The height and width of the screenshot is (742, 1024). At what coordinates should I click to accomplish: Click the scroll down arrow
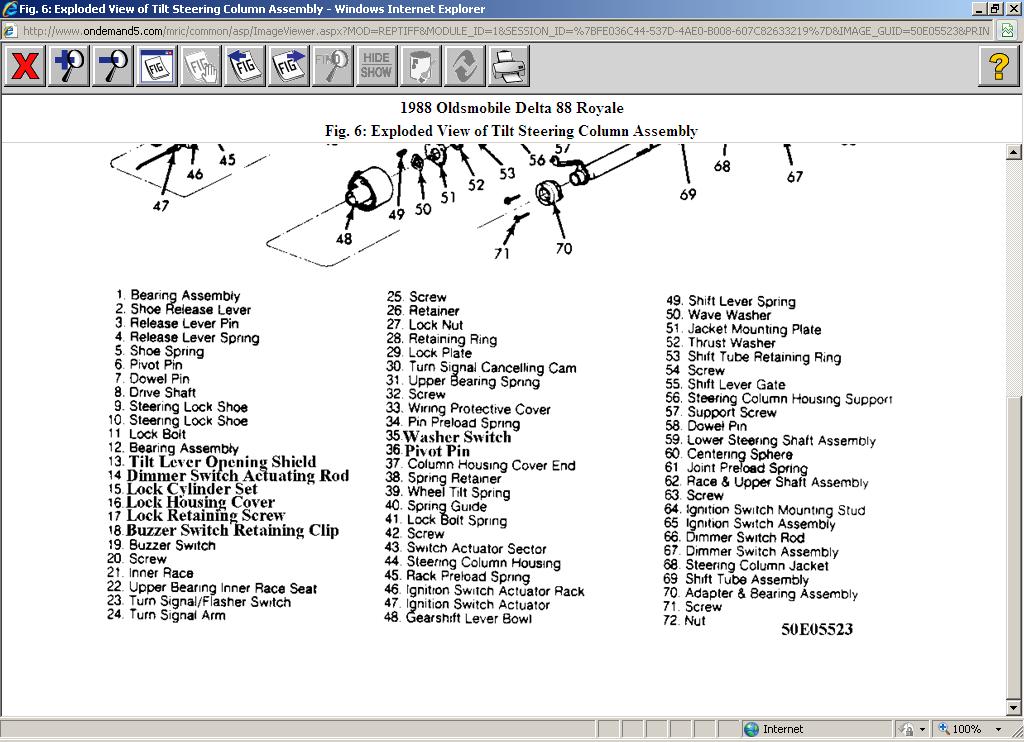pyautogui.click(x=1013, y=707)
